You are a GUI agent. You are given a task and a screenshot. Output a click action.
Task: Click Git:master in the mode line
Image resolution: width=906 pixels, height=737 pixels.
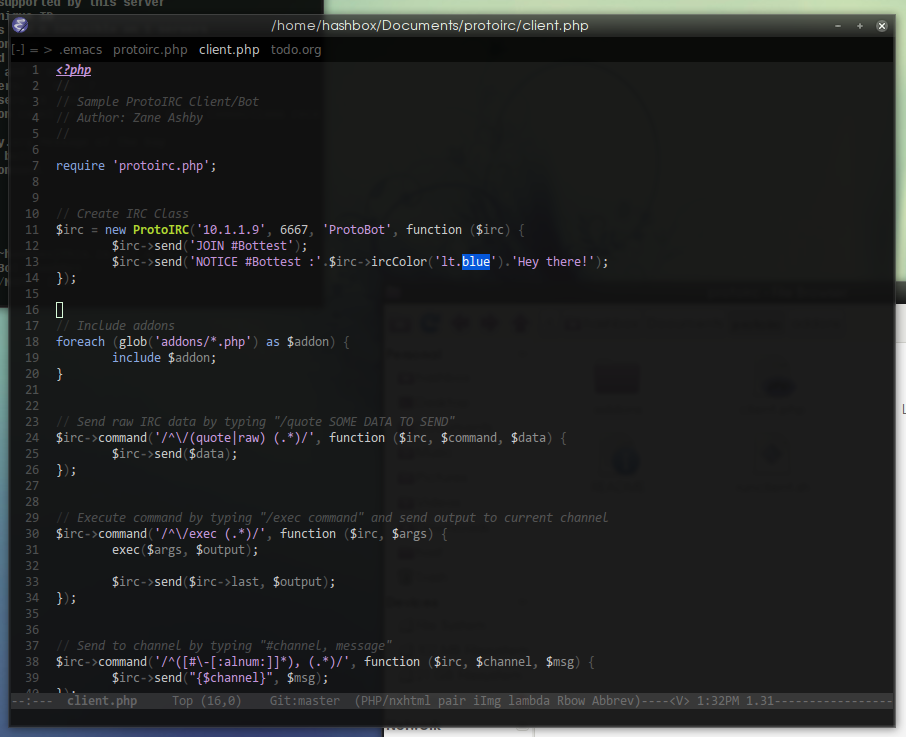pos(305,701)
